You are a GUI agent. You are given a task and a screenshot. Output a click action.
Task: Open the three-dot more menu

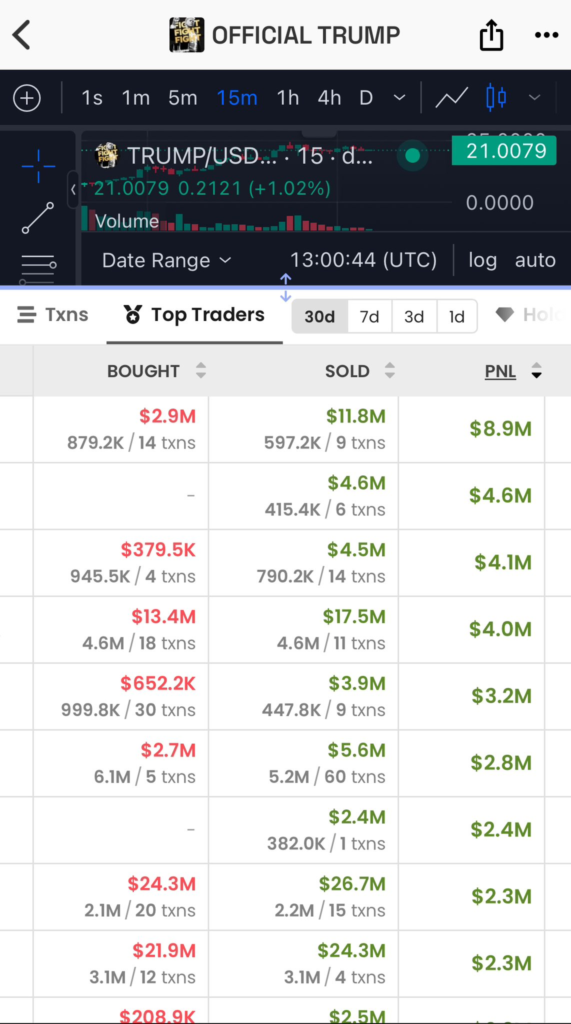[x=546, y=35]
